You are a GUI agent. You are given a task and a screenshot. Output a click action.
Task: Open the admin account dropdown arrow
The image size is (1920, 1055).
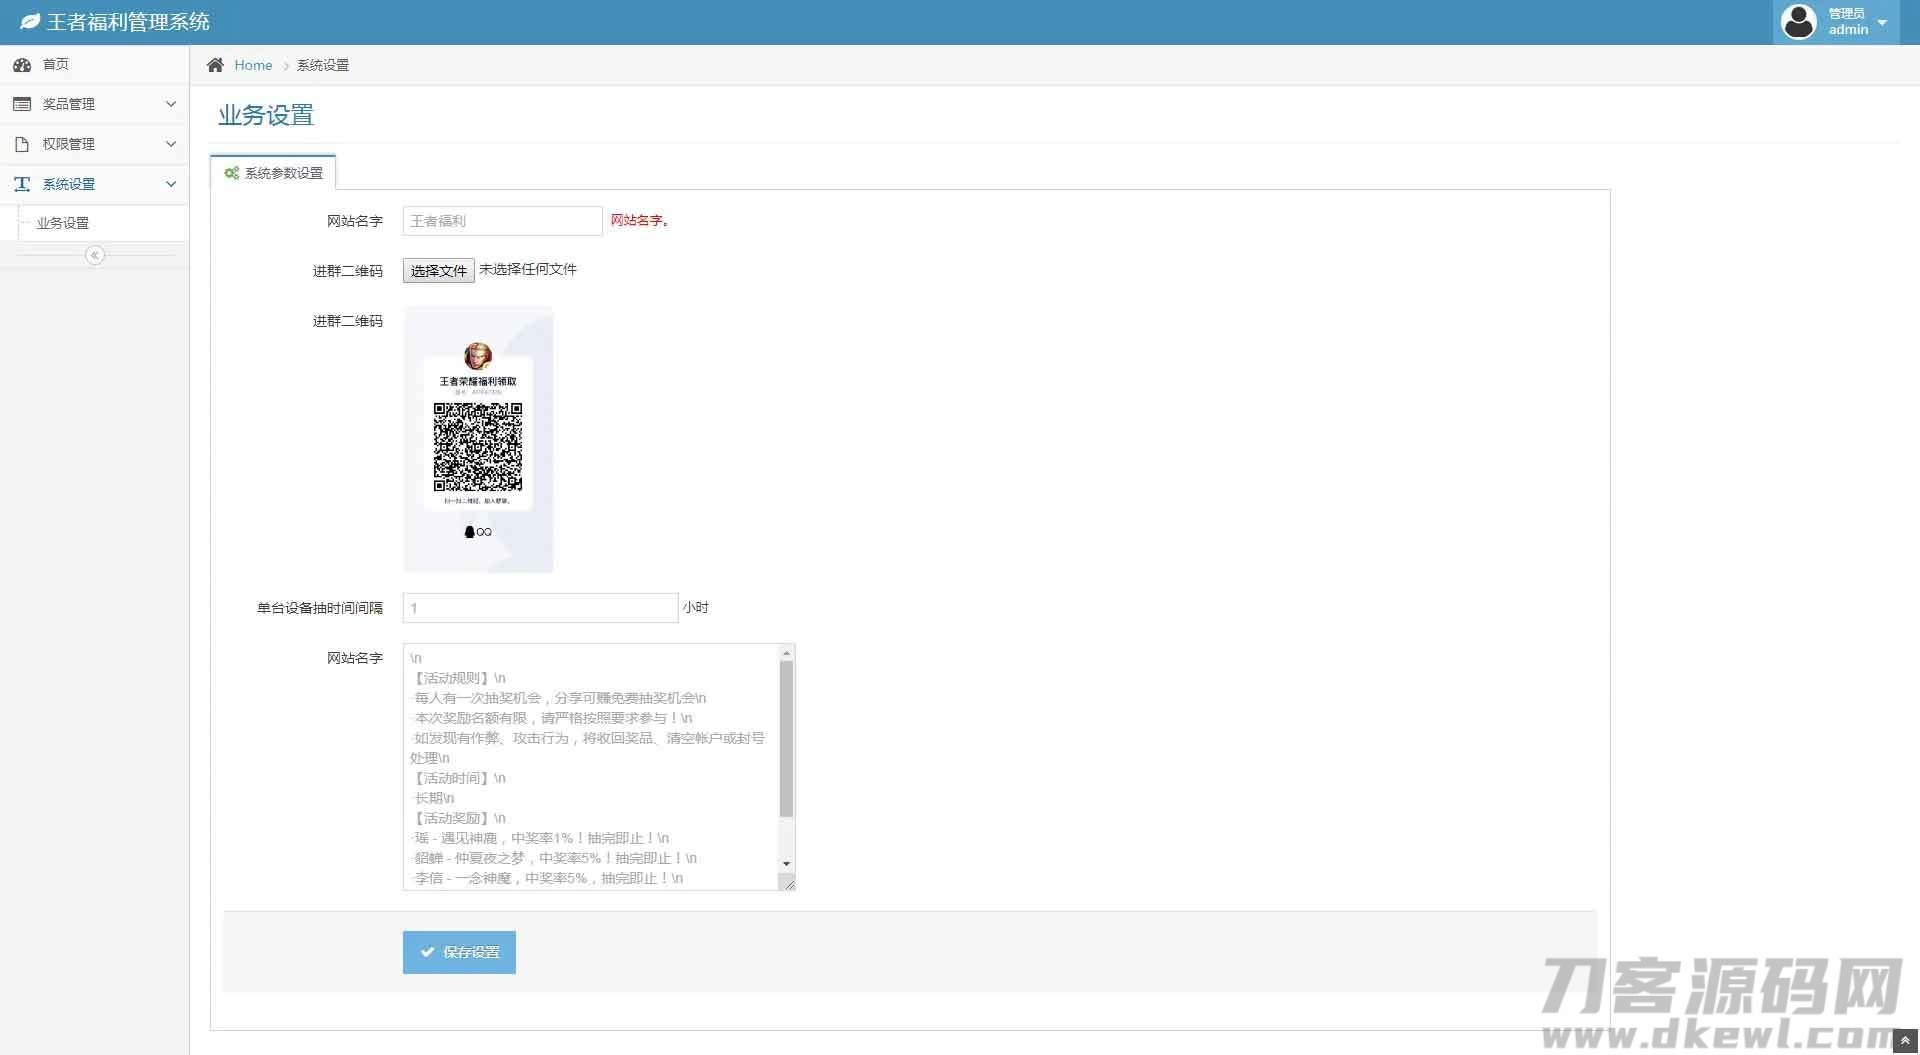tap(1882, 22)
